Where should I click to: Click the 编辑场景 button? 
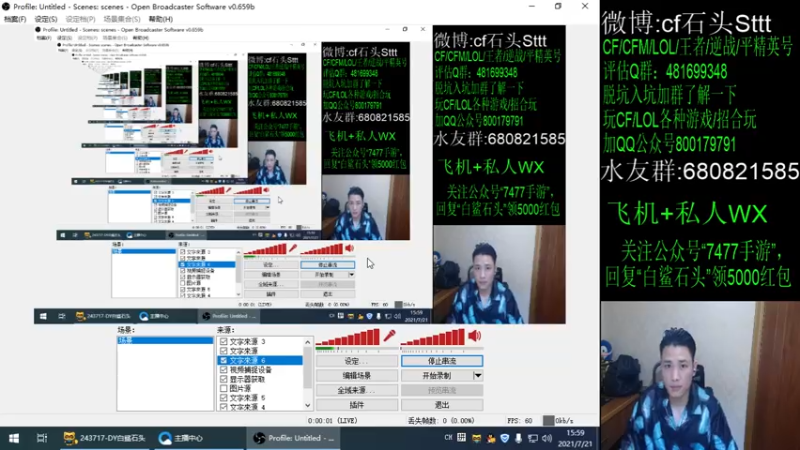click(357, 376)
